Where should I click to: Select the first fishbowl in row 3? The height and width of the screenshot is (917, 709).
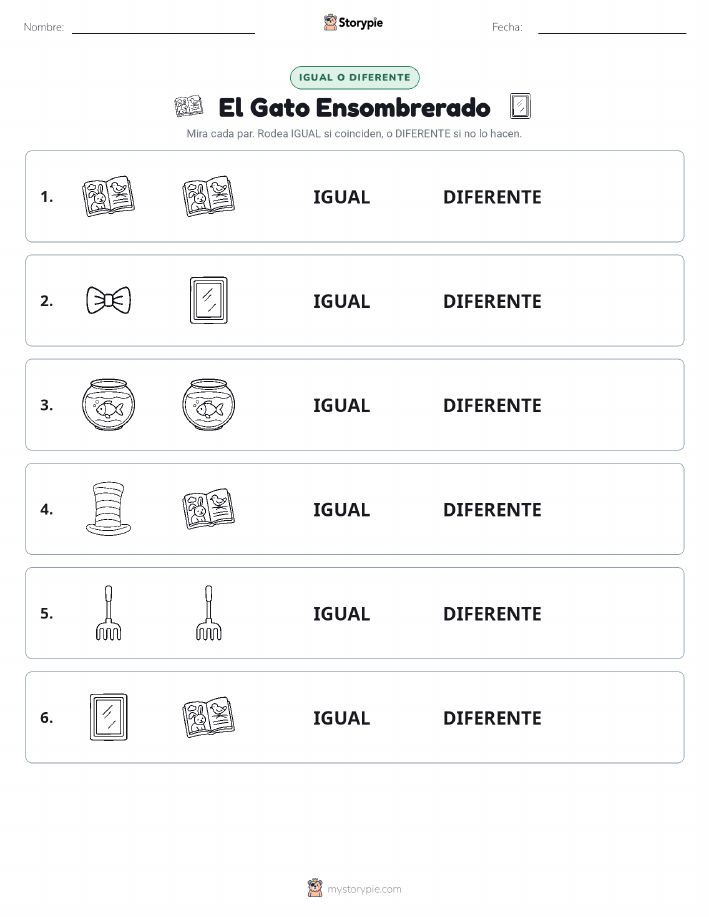pos(108,405)
